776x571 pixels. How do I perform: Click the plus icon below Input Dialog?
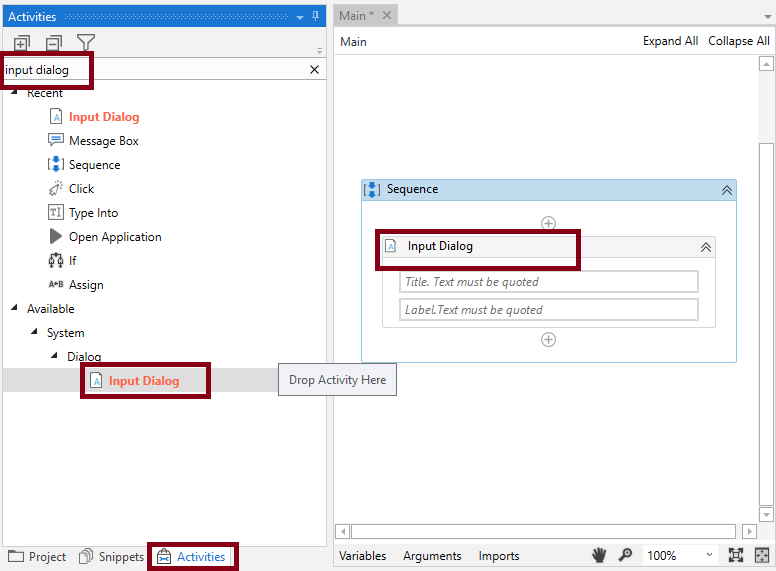(x=548, y=339)
